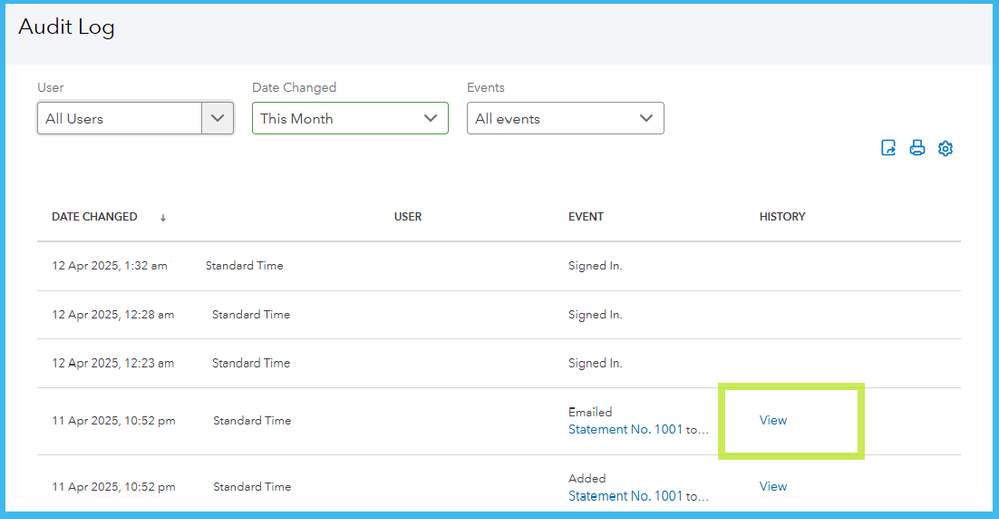The width and height of the screenshot is (999, 519).
Task: Open the settings gear icon
Action: pos(945,148)
